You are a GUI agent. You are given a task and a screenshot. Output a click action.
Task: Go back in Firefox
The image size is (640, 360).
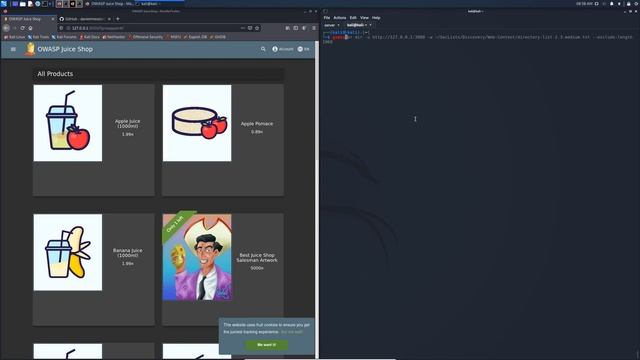tap(6, 28)
